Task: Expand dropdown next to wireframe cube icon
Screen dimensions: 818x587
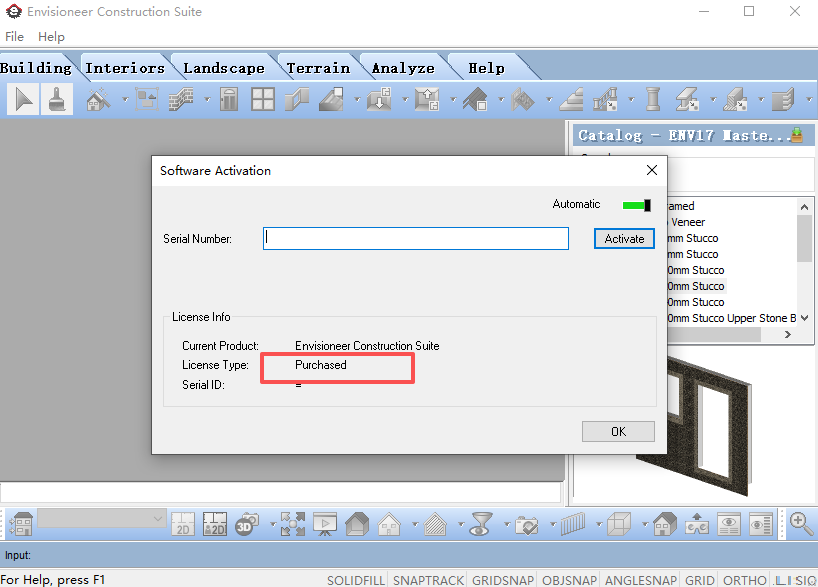Action: tap(645, 524)
